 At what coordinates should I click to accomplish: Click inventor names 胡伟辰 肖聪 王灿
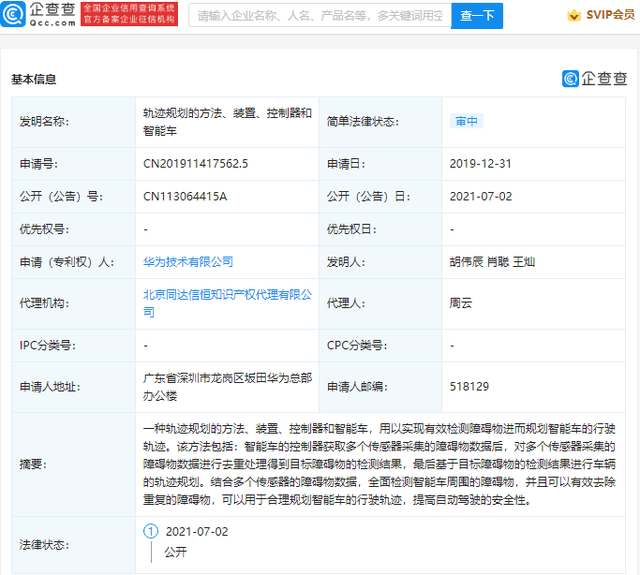click(492, 262)
